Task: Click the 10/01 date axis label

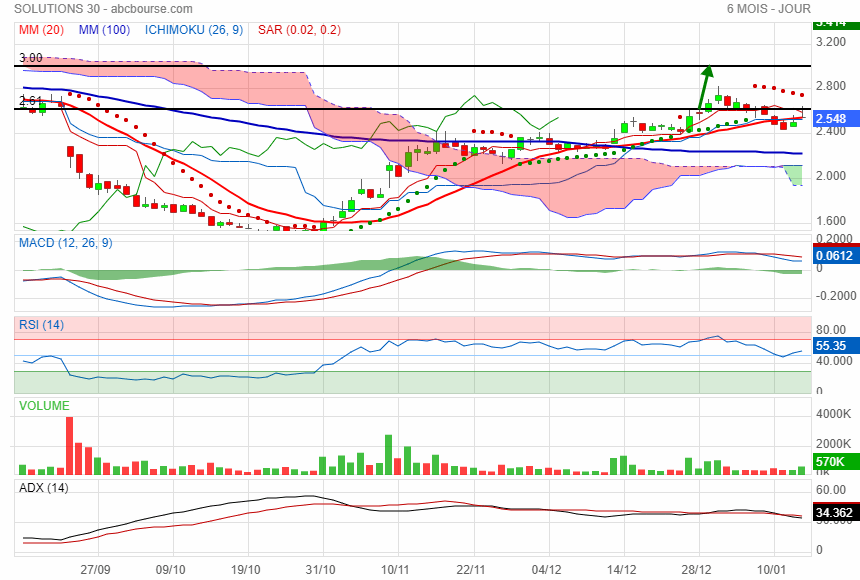Action: click(x=772, y=569)
